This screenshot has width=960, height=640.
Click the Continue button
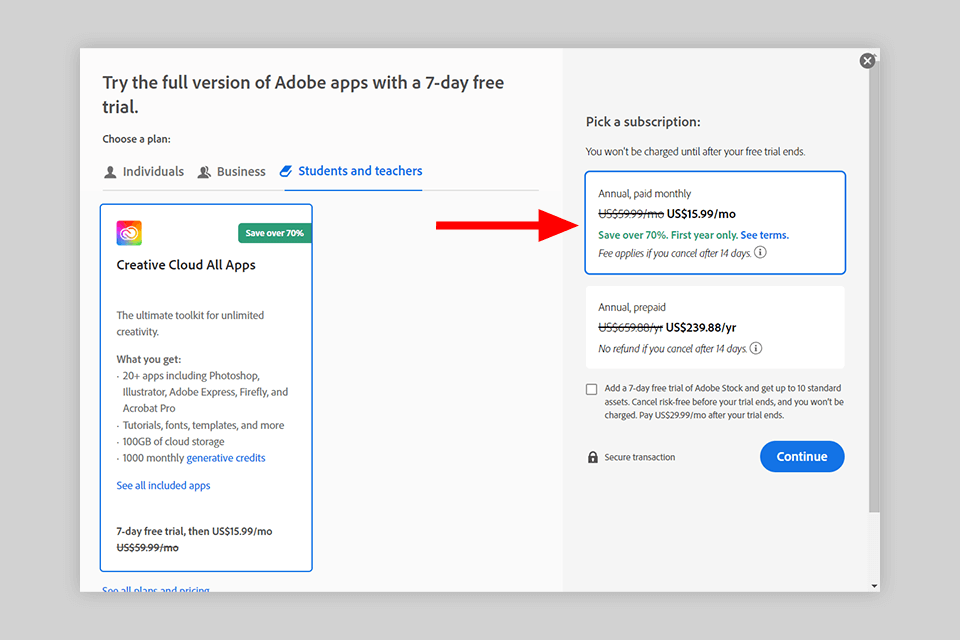[802, 456]
